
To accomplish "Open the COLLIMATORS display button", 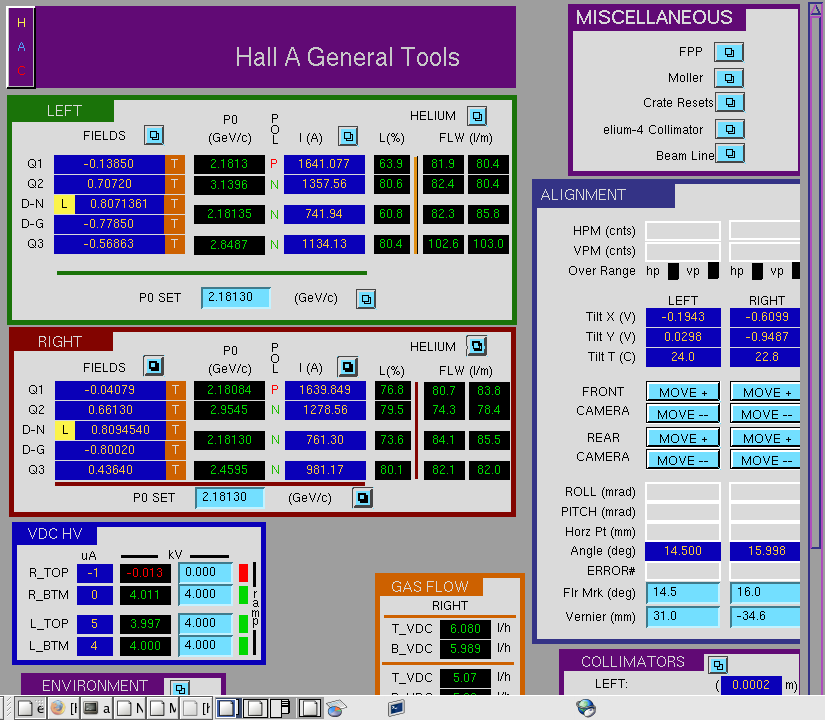I will point(718,665).
